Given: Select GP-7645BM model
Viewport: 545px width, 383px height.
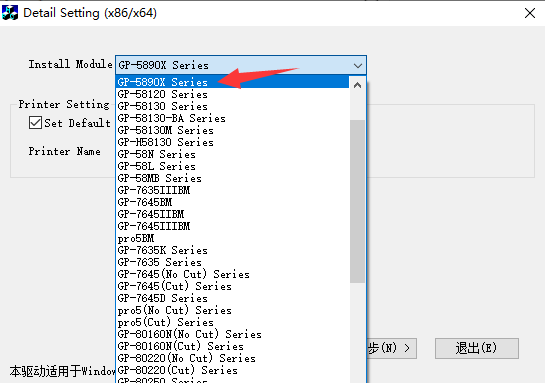Looking at the screenshot, I should (233, 202).
